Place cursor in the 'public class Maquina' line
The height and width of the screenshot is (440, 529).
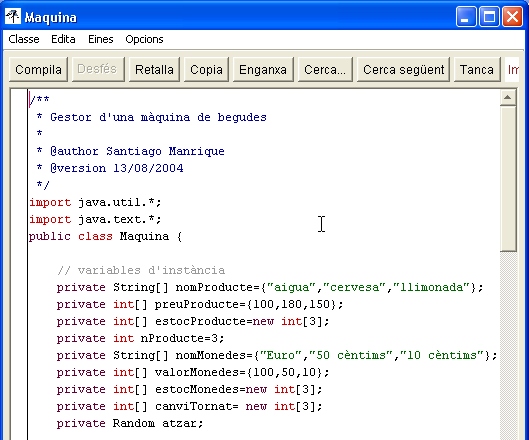click(105, 237)
